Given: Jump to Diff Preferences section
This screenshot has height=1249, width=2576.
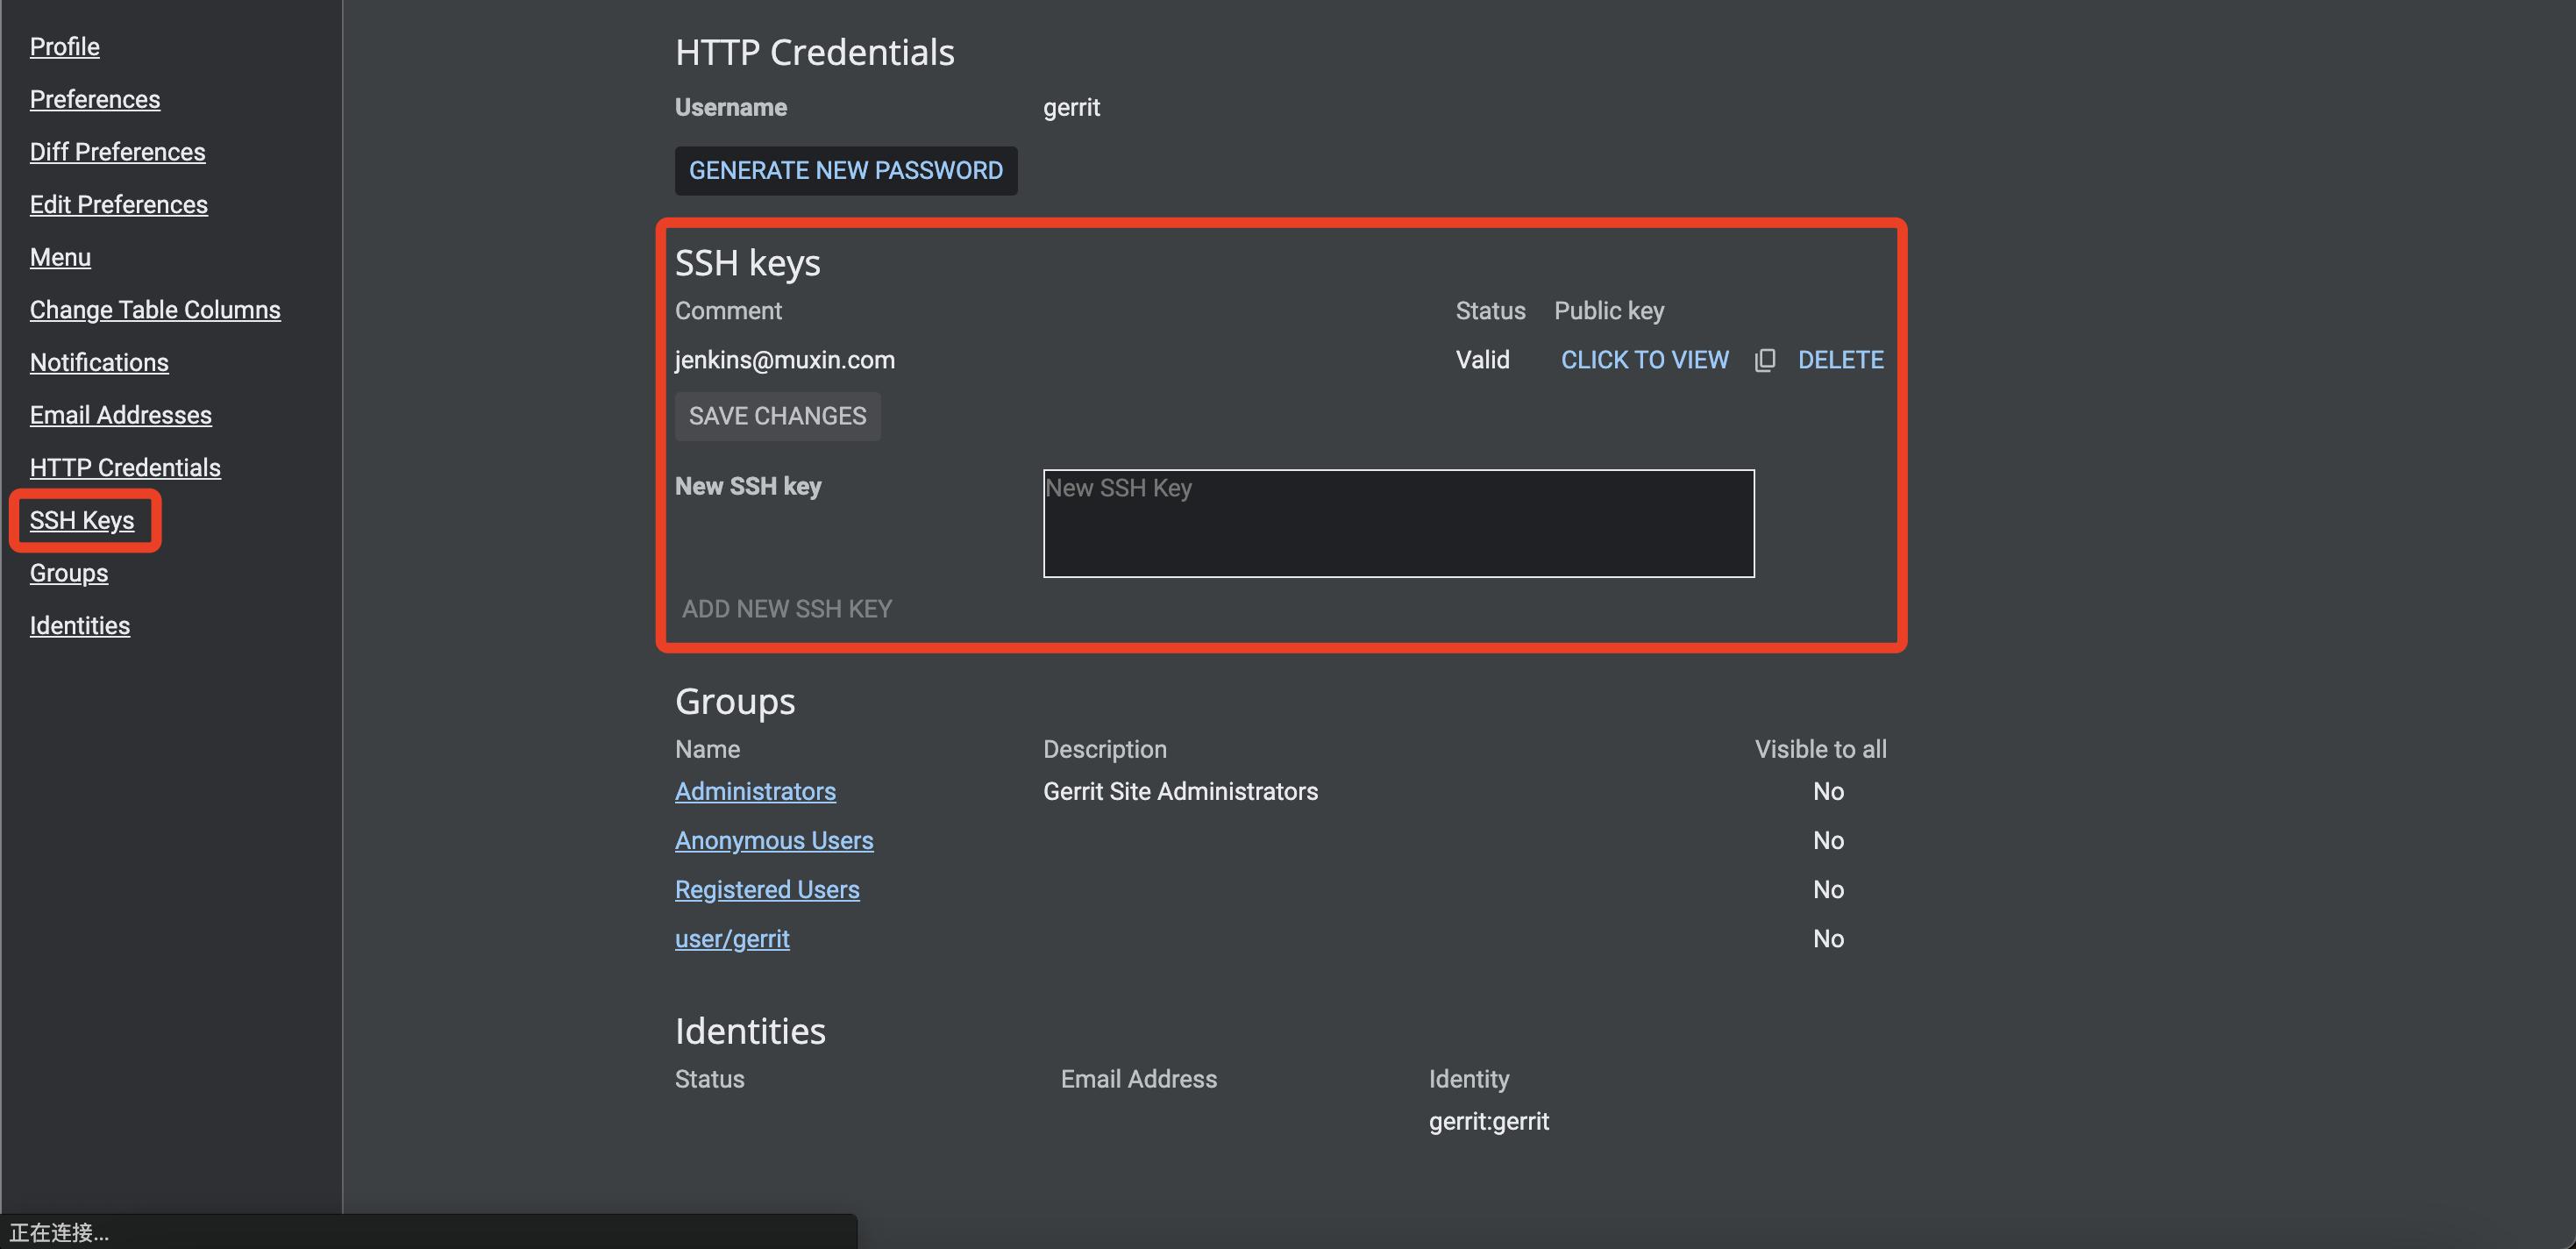Looking at the screenshot, I should click(117, 152).
